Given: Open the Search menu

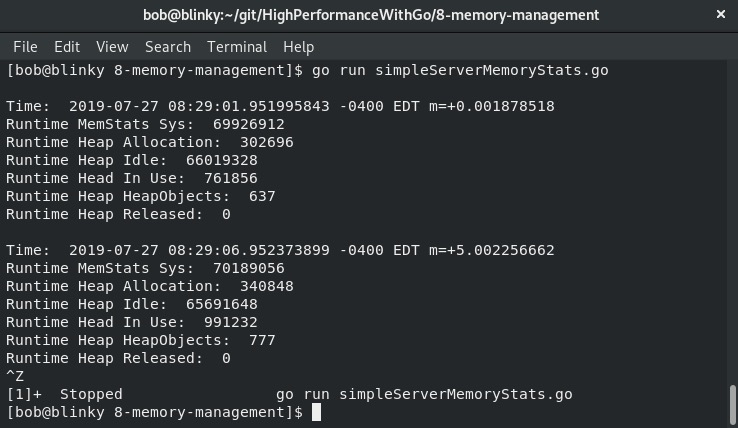Looking at the screenshot, I should (168, 47).
